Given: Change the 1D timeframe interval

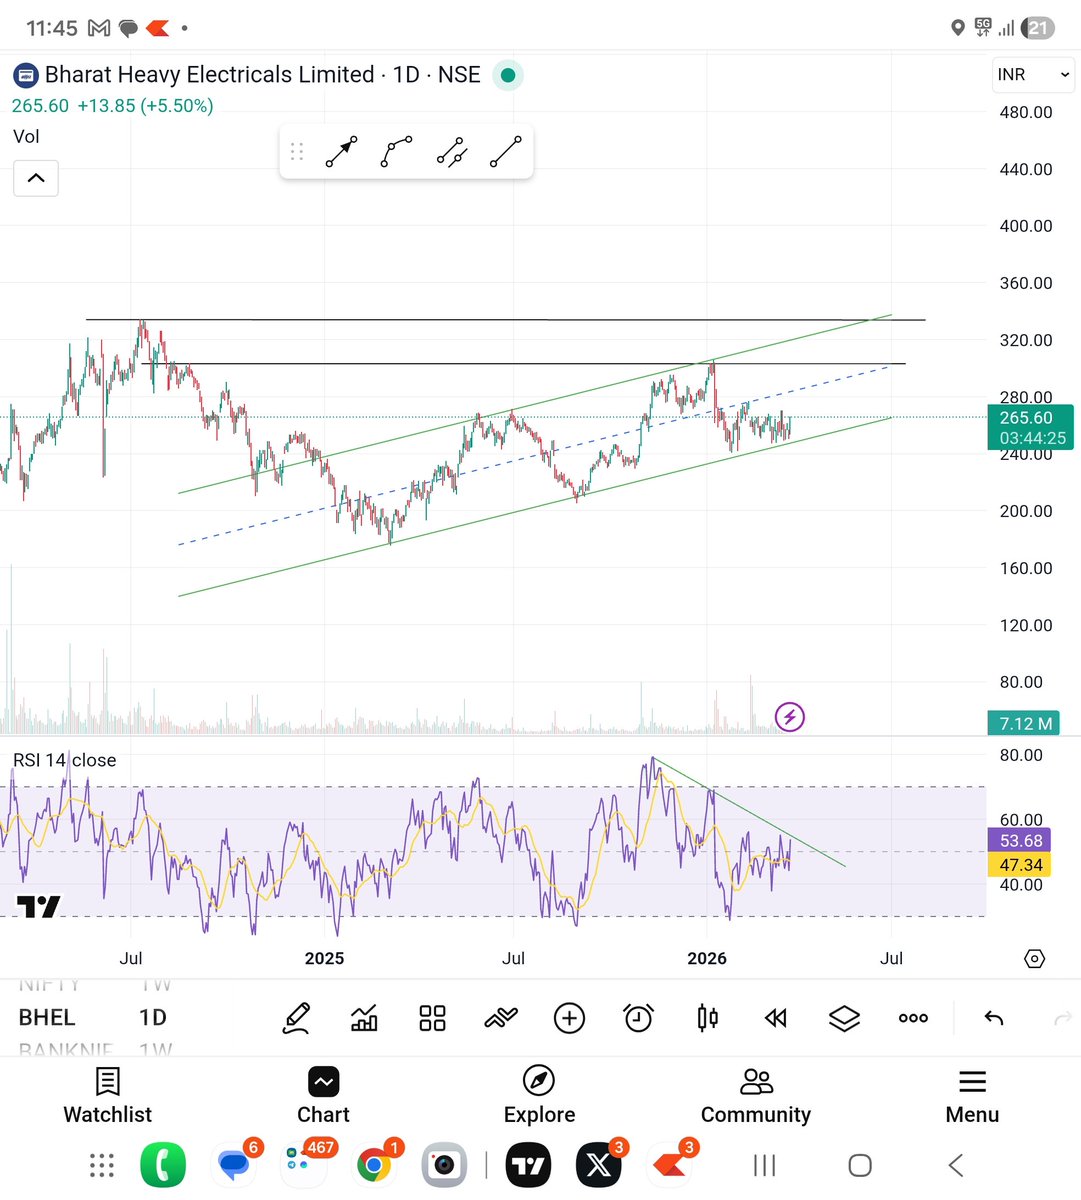Looking at the screenshot, I should tap(153, 1018).
